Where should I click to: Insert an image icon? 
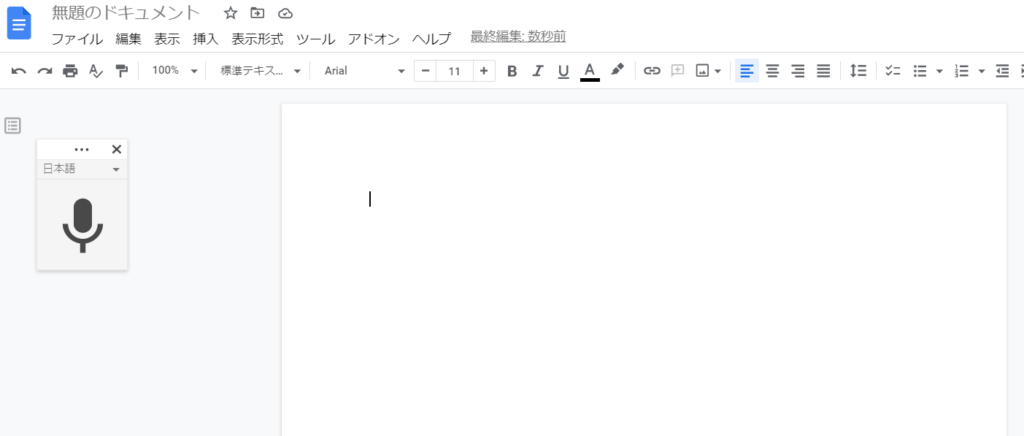pos(703,71)
